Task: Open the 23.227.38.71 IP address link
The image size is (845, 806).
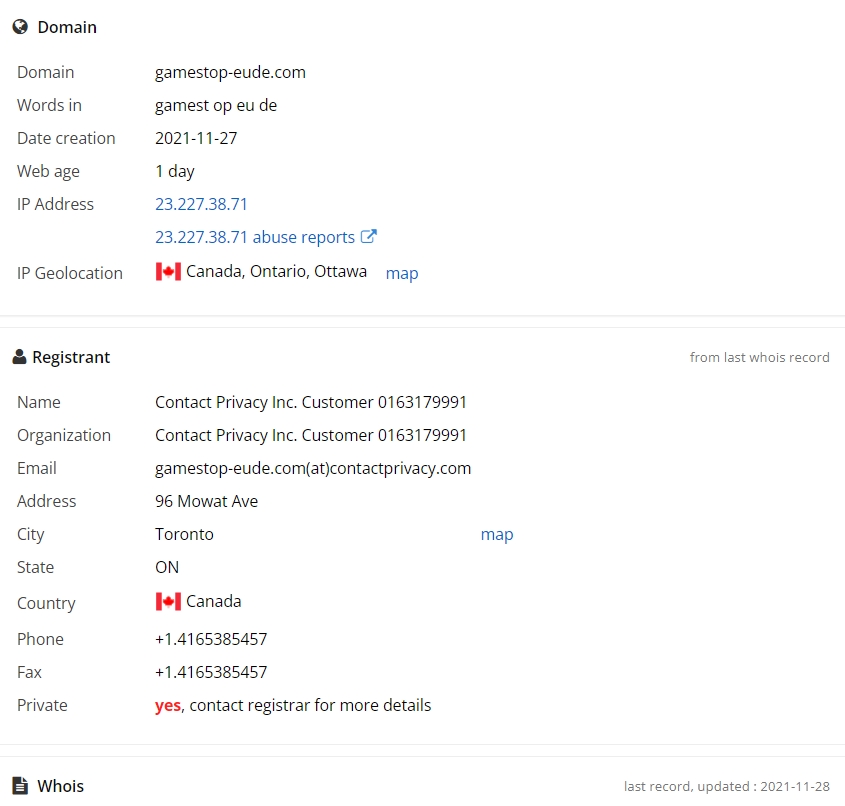Action: (201, 204)
